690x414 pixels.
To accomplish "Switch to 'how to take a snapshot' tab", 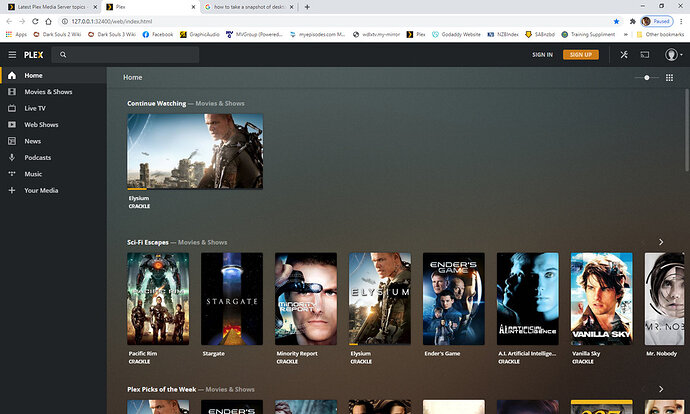I will [x=250, y=7].
